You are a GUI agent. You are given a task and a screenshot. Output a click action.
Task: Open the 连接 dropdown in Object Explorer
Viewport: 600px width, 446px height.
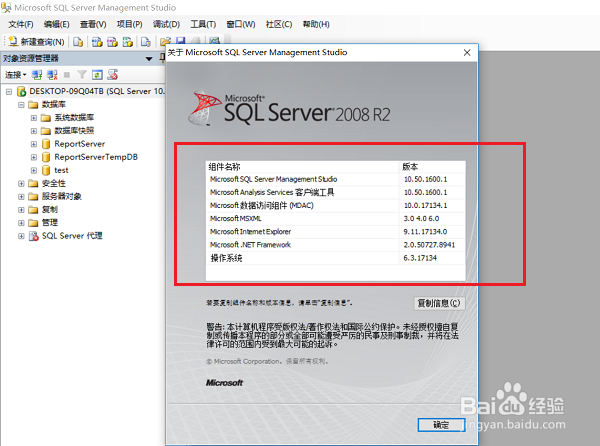click(16, 75)
